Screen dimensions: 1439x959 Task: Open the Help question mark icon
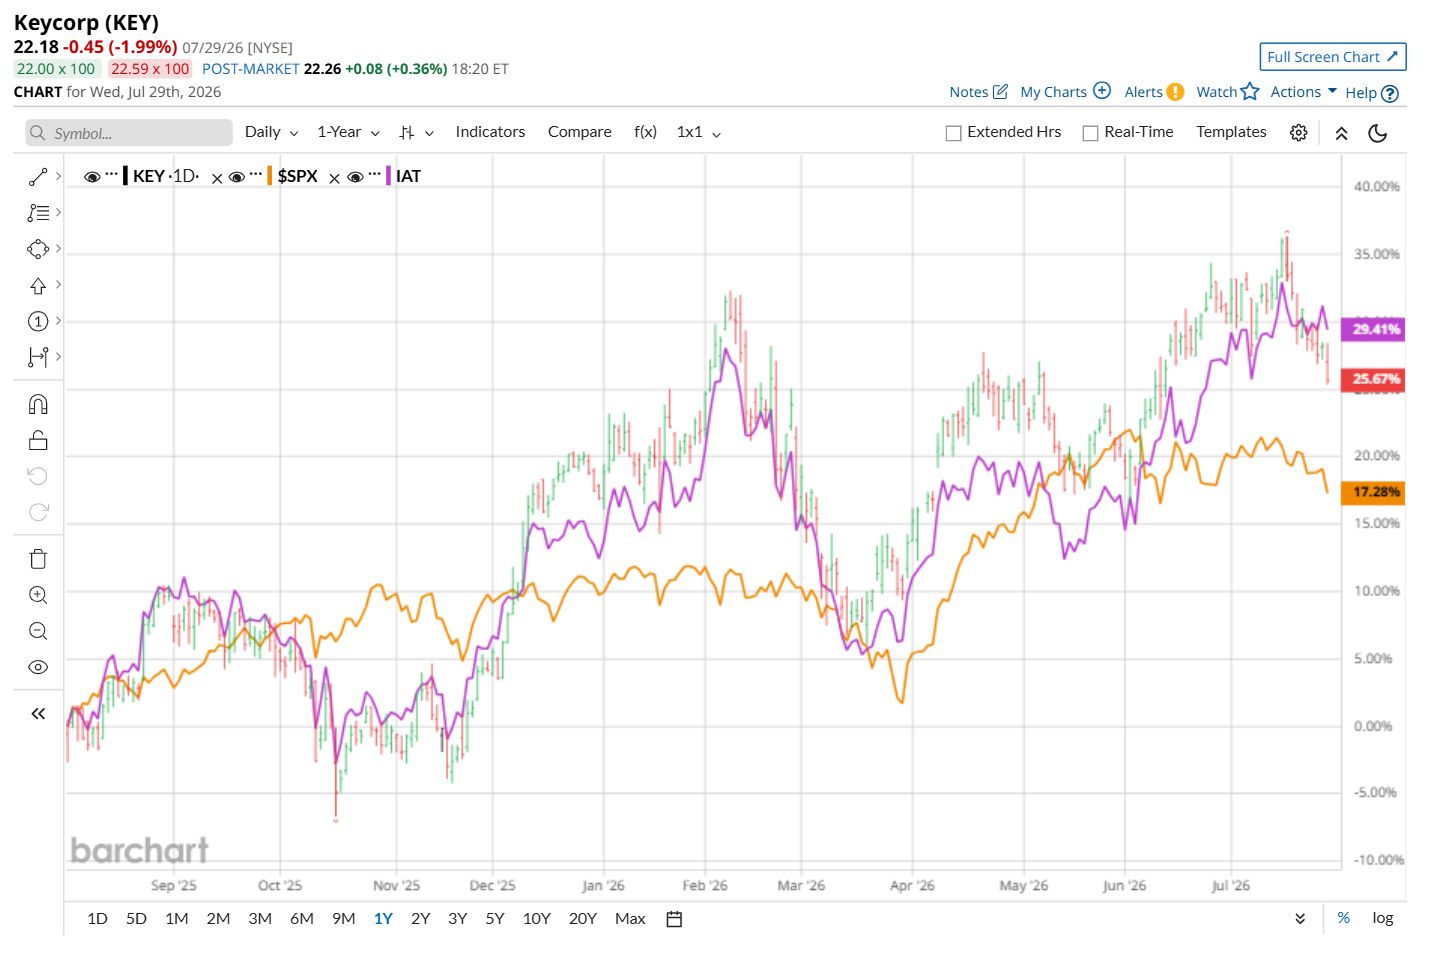[x=1389, y=93]
